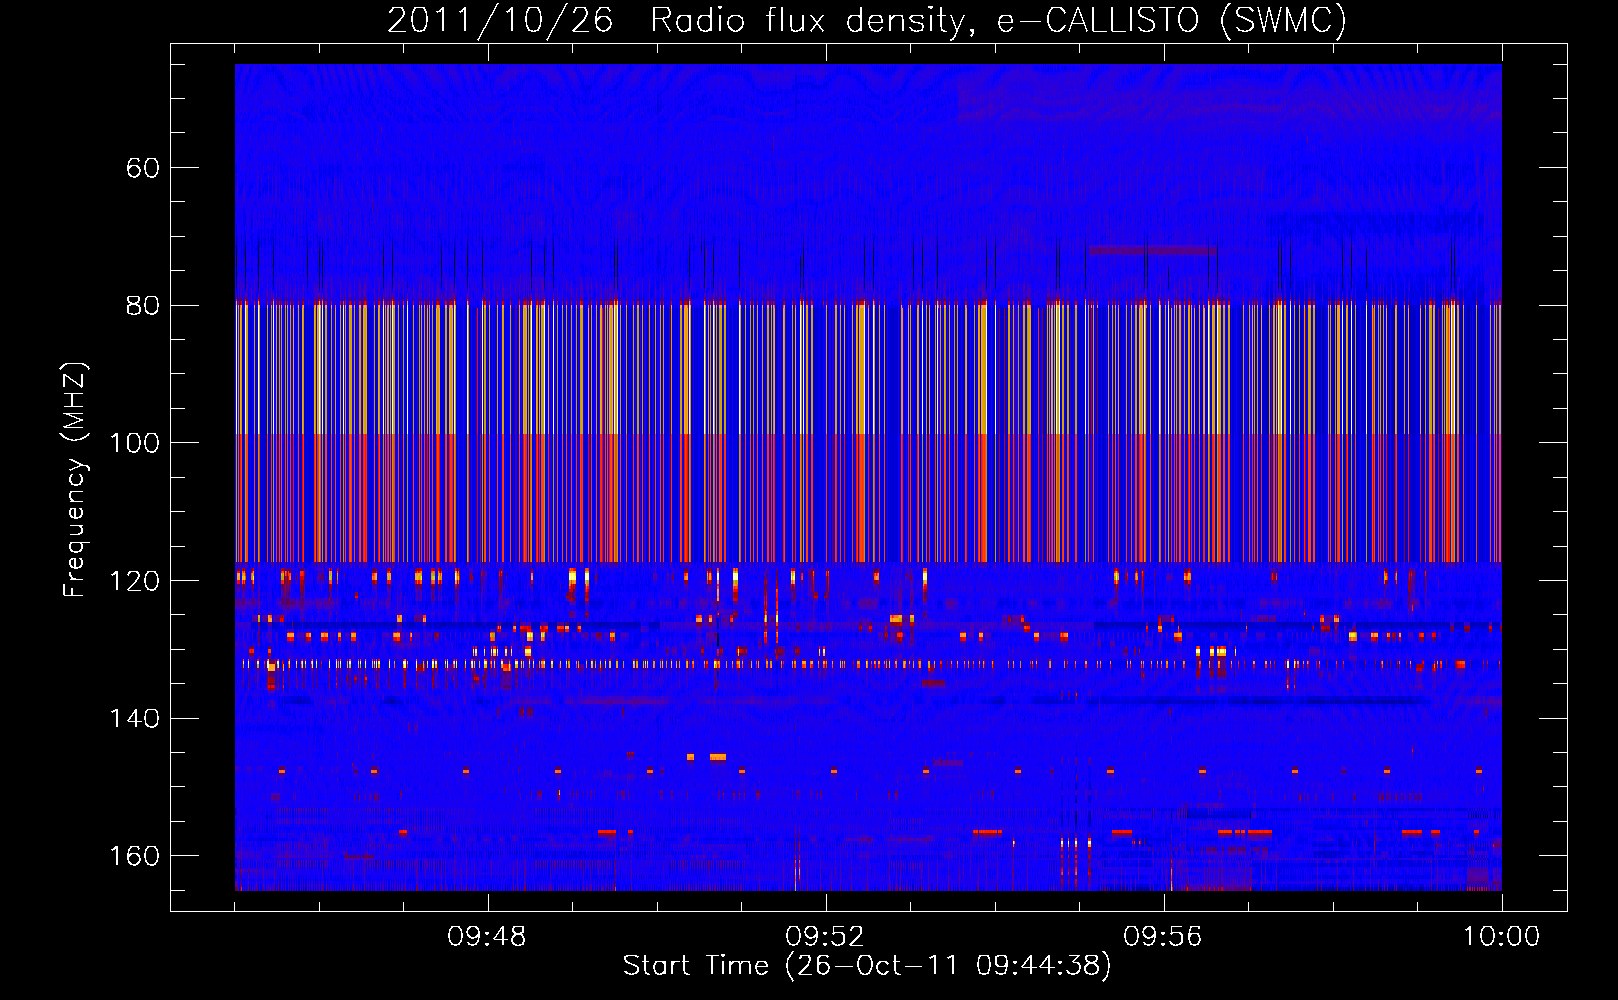Click the 09:56 time tick label
The width and height of the screenshot is (1618, 1000).
pos(1163,937)
